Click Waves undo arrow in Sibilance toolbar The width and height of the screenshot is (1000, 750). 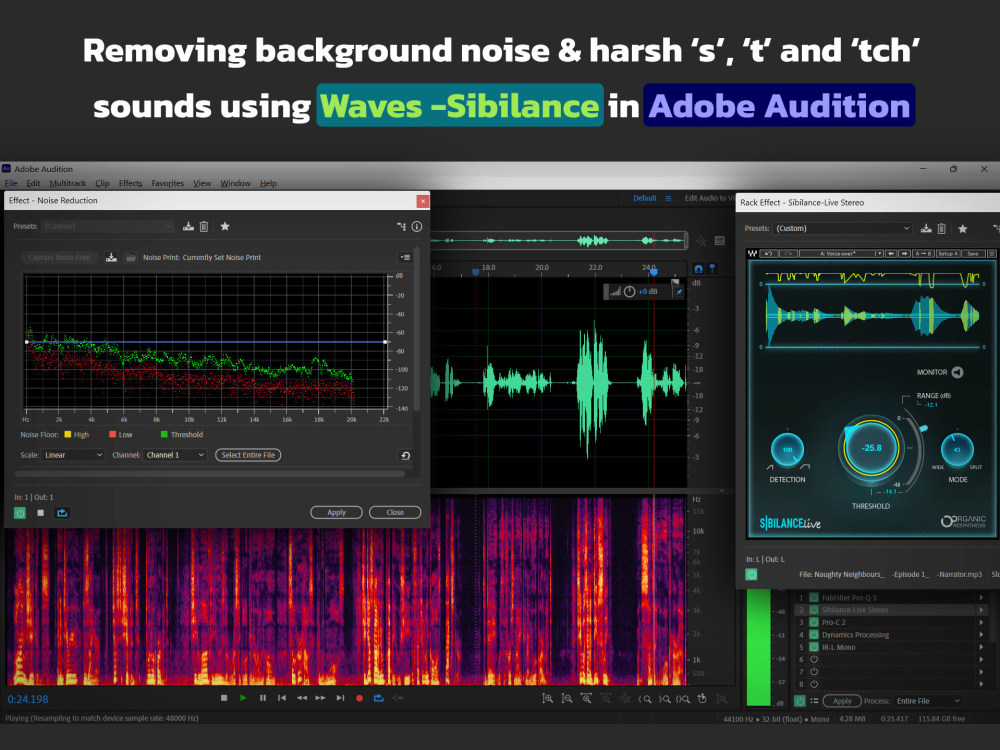coord(768,254)
